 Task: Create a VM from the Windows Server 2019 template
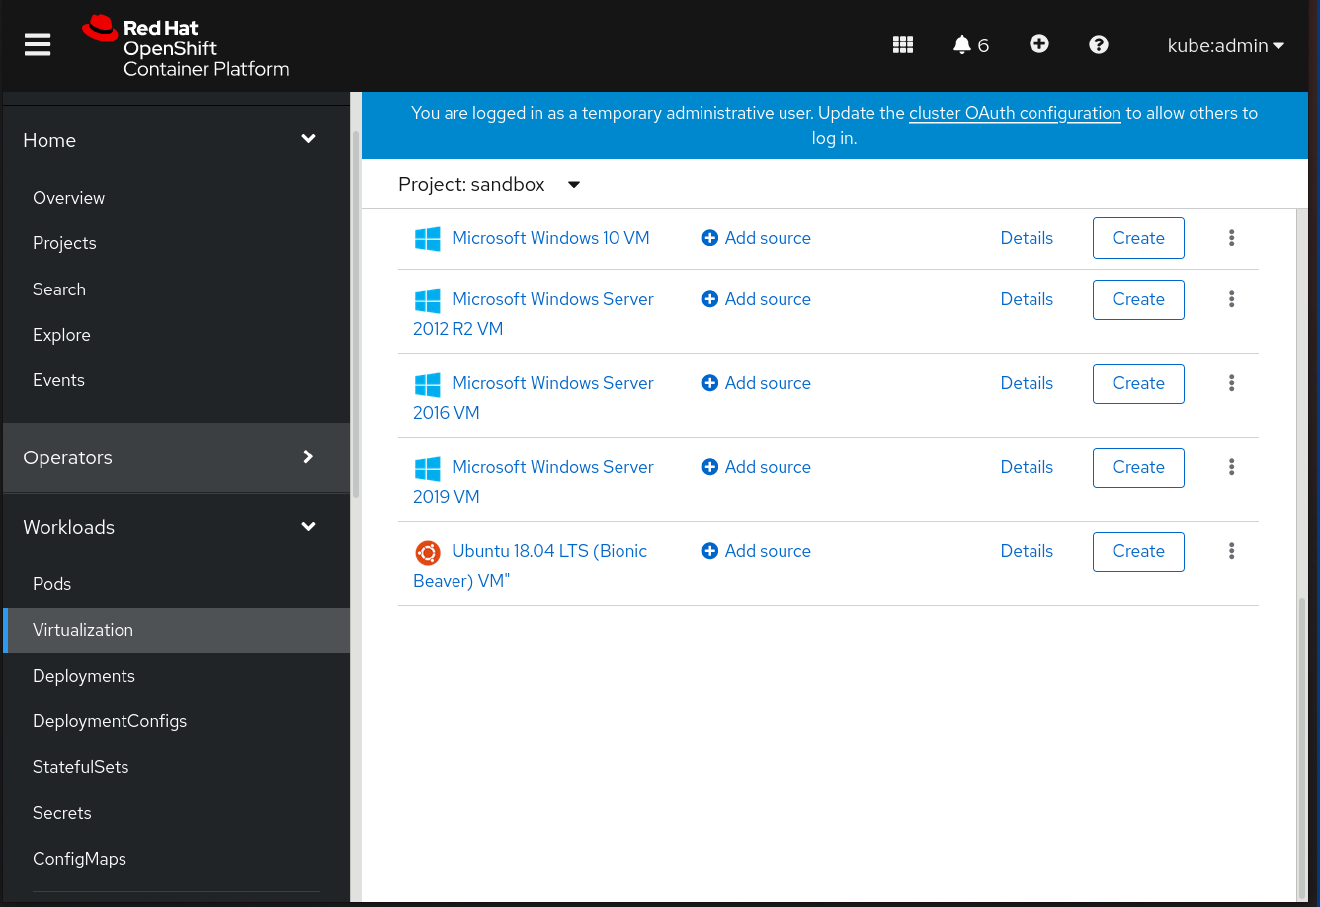tap(1138, 467)
